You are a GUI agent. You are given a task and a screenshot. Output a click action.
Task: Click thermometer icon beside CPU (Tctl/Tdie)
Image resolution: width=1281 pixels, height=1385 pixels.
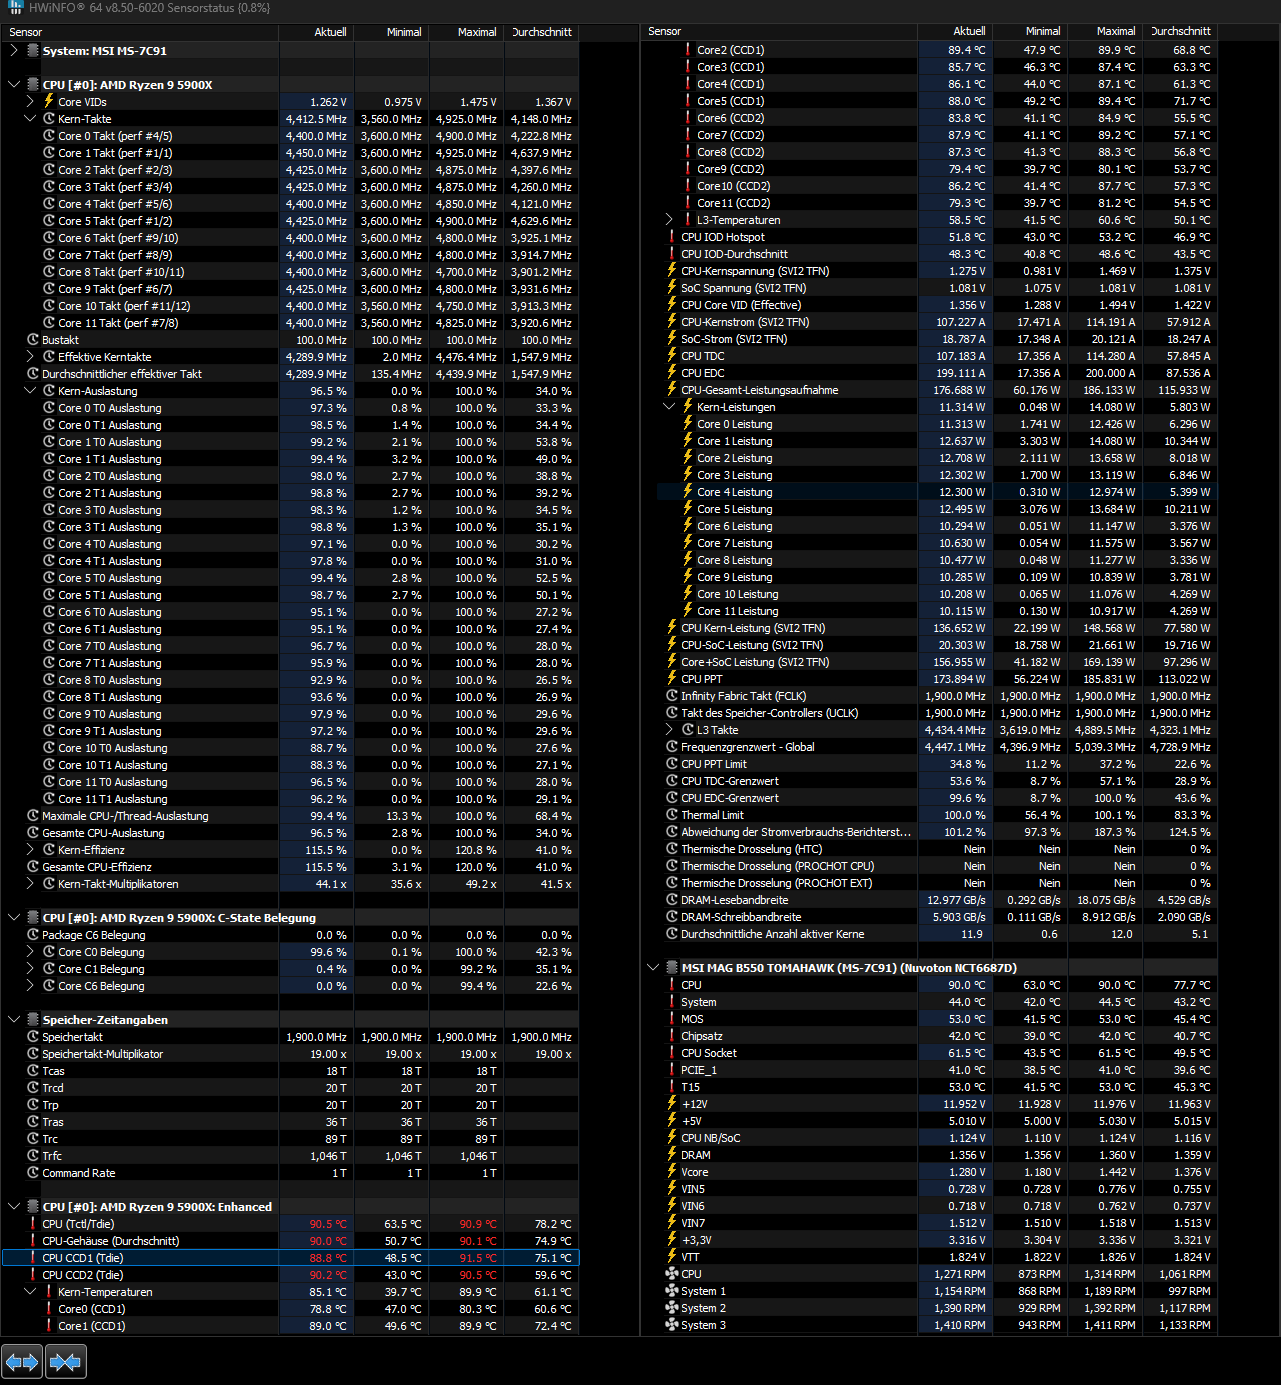tap(33, 1224)
